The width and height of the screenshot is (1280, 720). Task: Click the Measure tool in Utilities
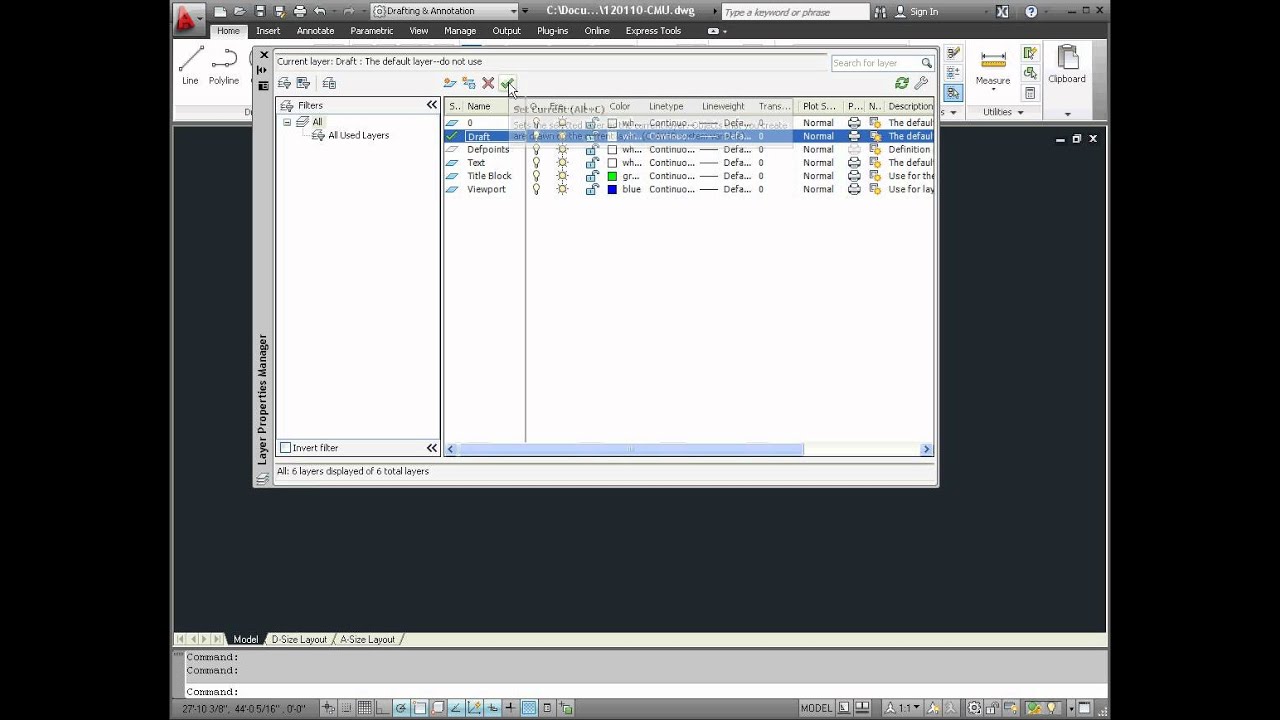pos(993,68)
